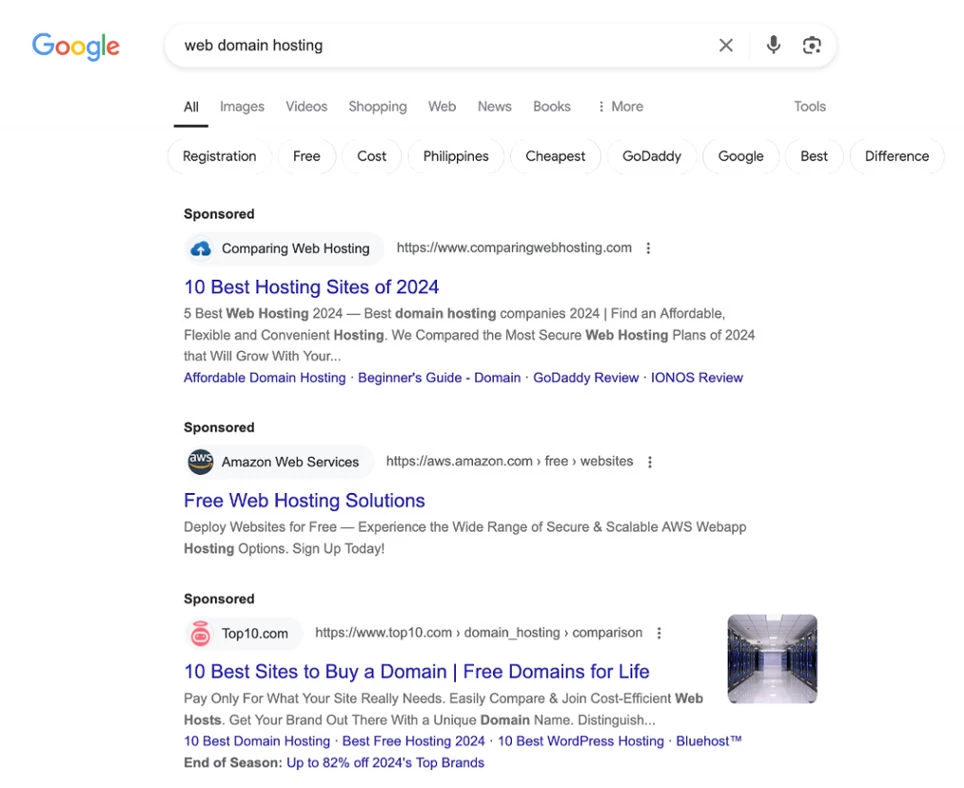Open 10 Best Hosting Sites of 2024
The height and width of the screenshot is (788, 964).
pyautogui.click(x=311, y=287)
